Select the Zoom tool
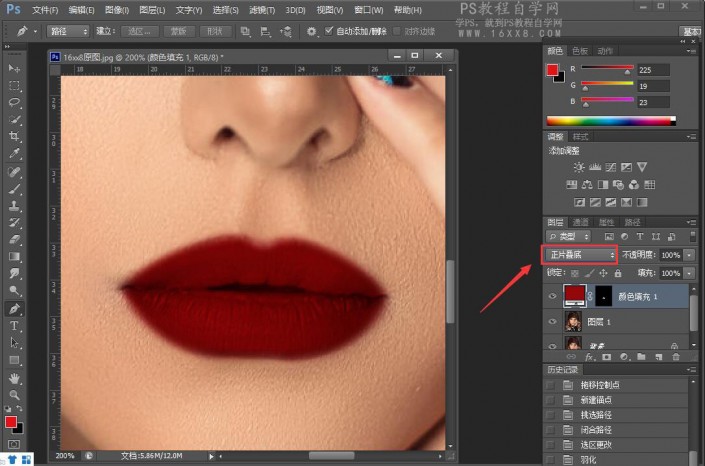The image size is (705, 466). click(14, 395)
